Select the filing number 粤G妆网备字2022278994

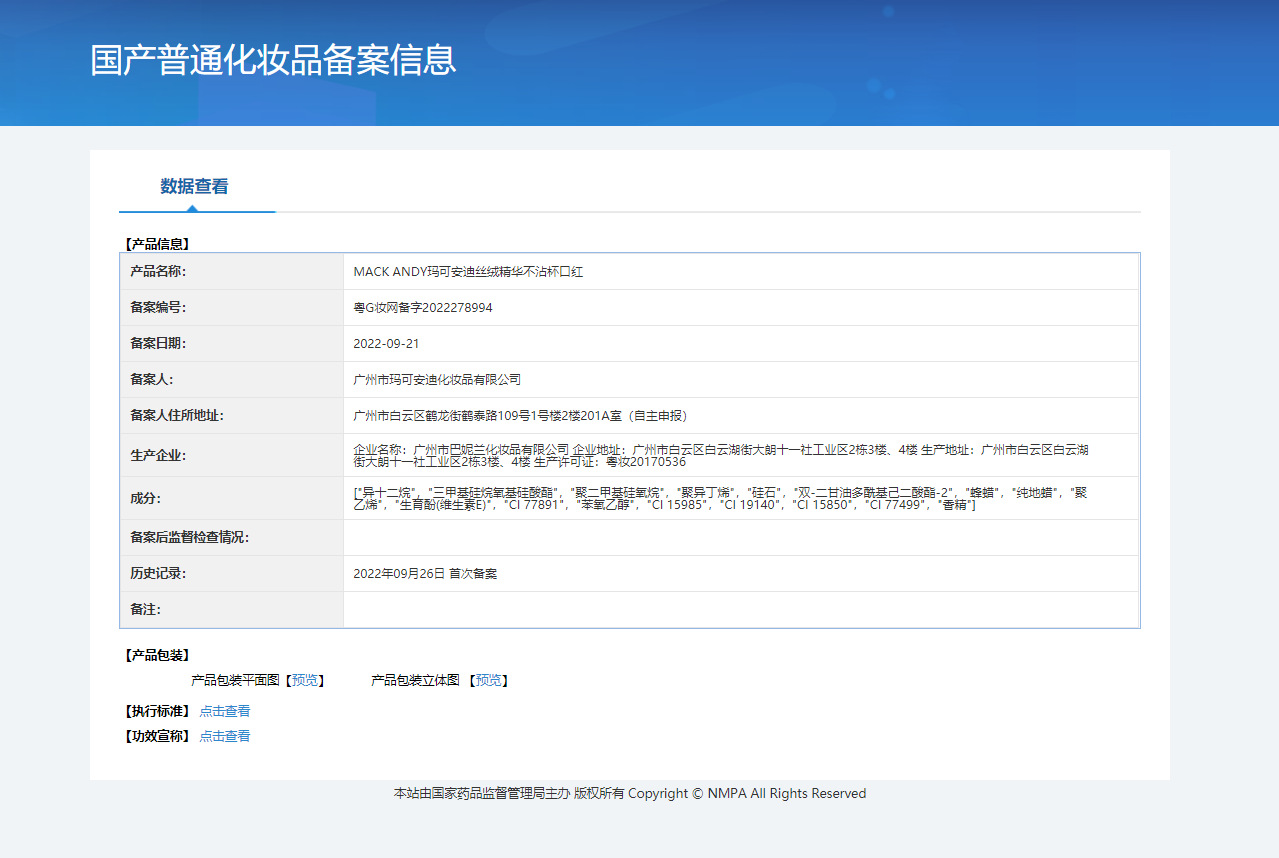(x=423, y=308)
